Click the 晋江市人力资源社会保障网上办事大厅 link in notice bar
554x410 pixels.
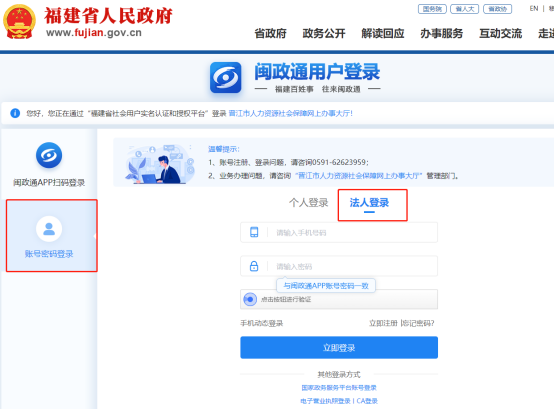[290, 113]
